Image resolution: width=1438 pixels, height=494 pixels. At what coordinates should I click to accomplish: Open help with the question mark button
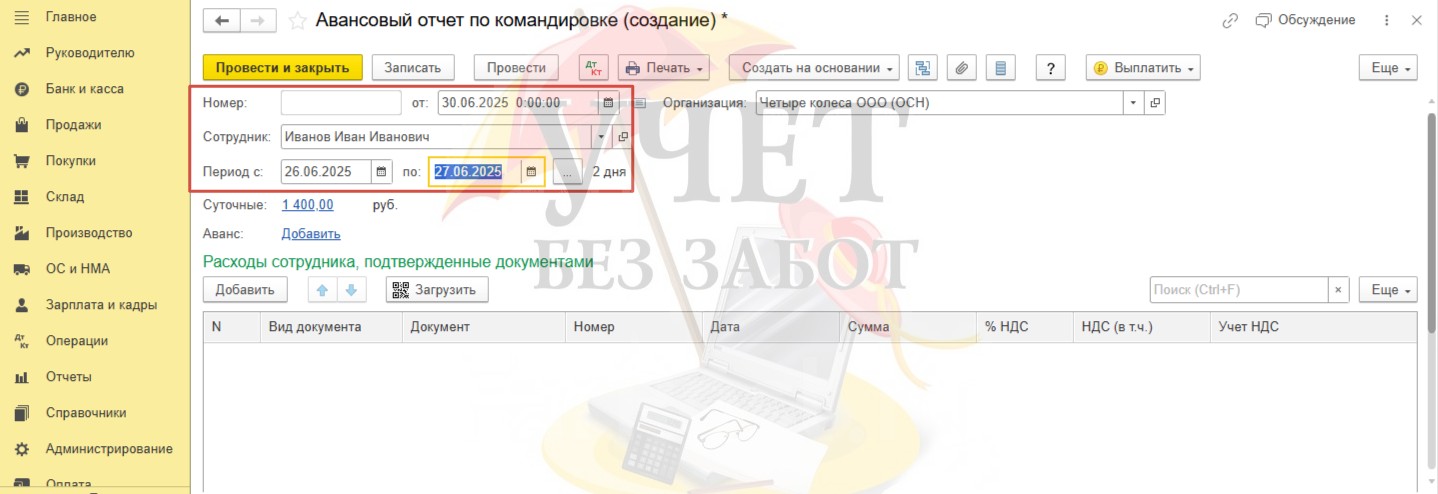point(1050,68)
